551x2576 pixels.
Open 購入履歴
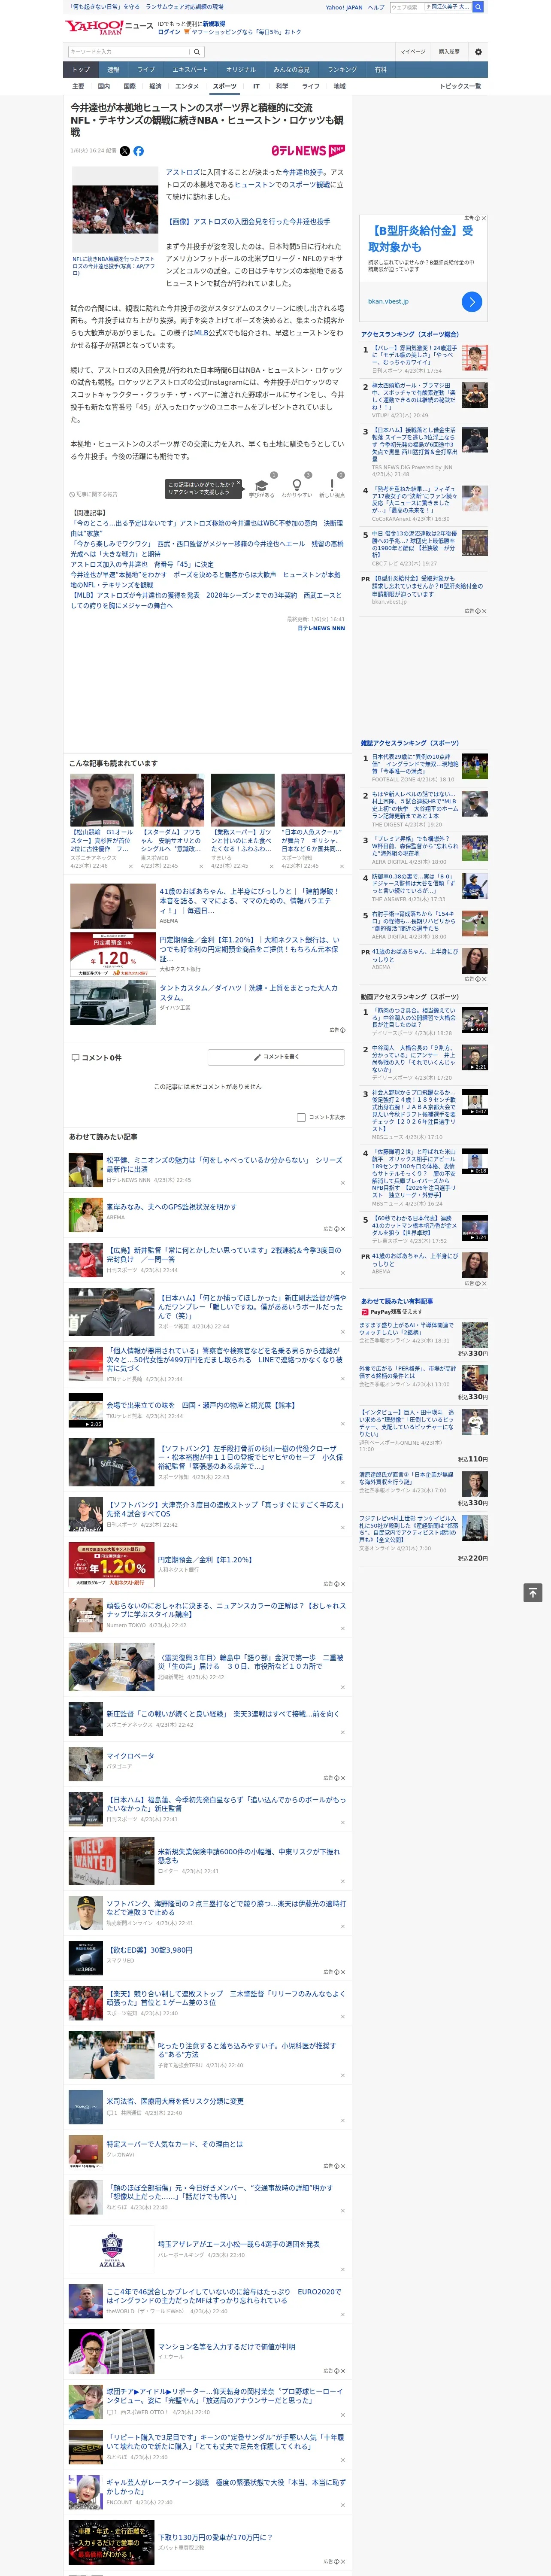[x=449, y=52]
